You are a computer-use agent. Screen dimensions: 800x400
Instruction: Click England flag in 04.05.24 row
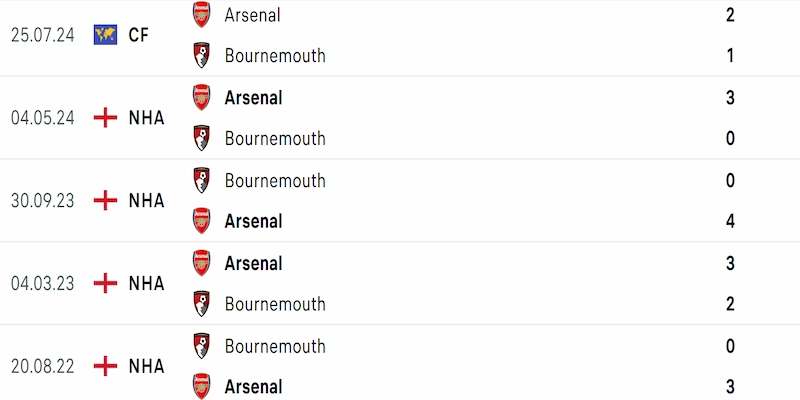pyautogui.click(x=106, y=118)
